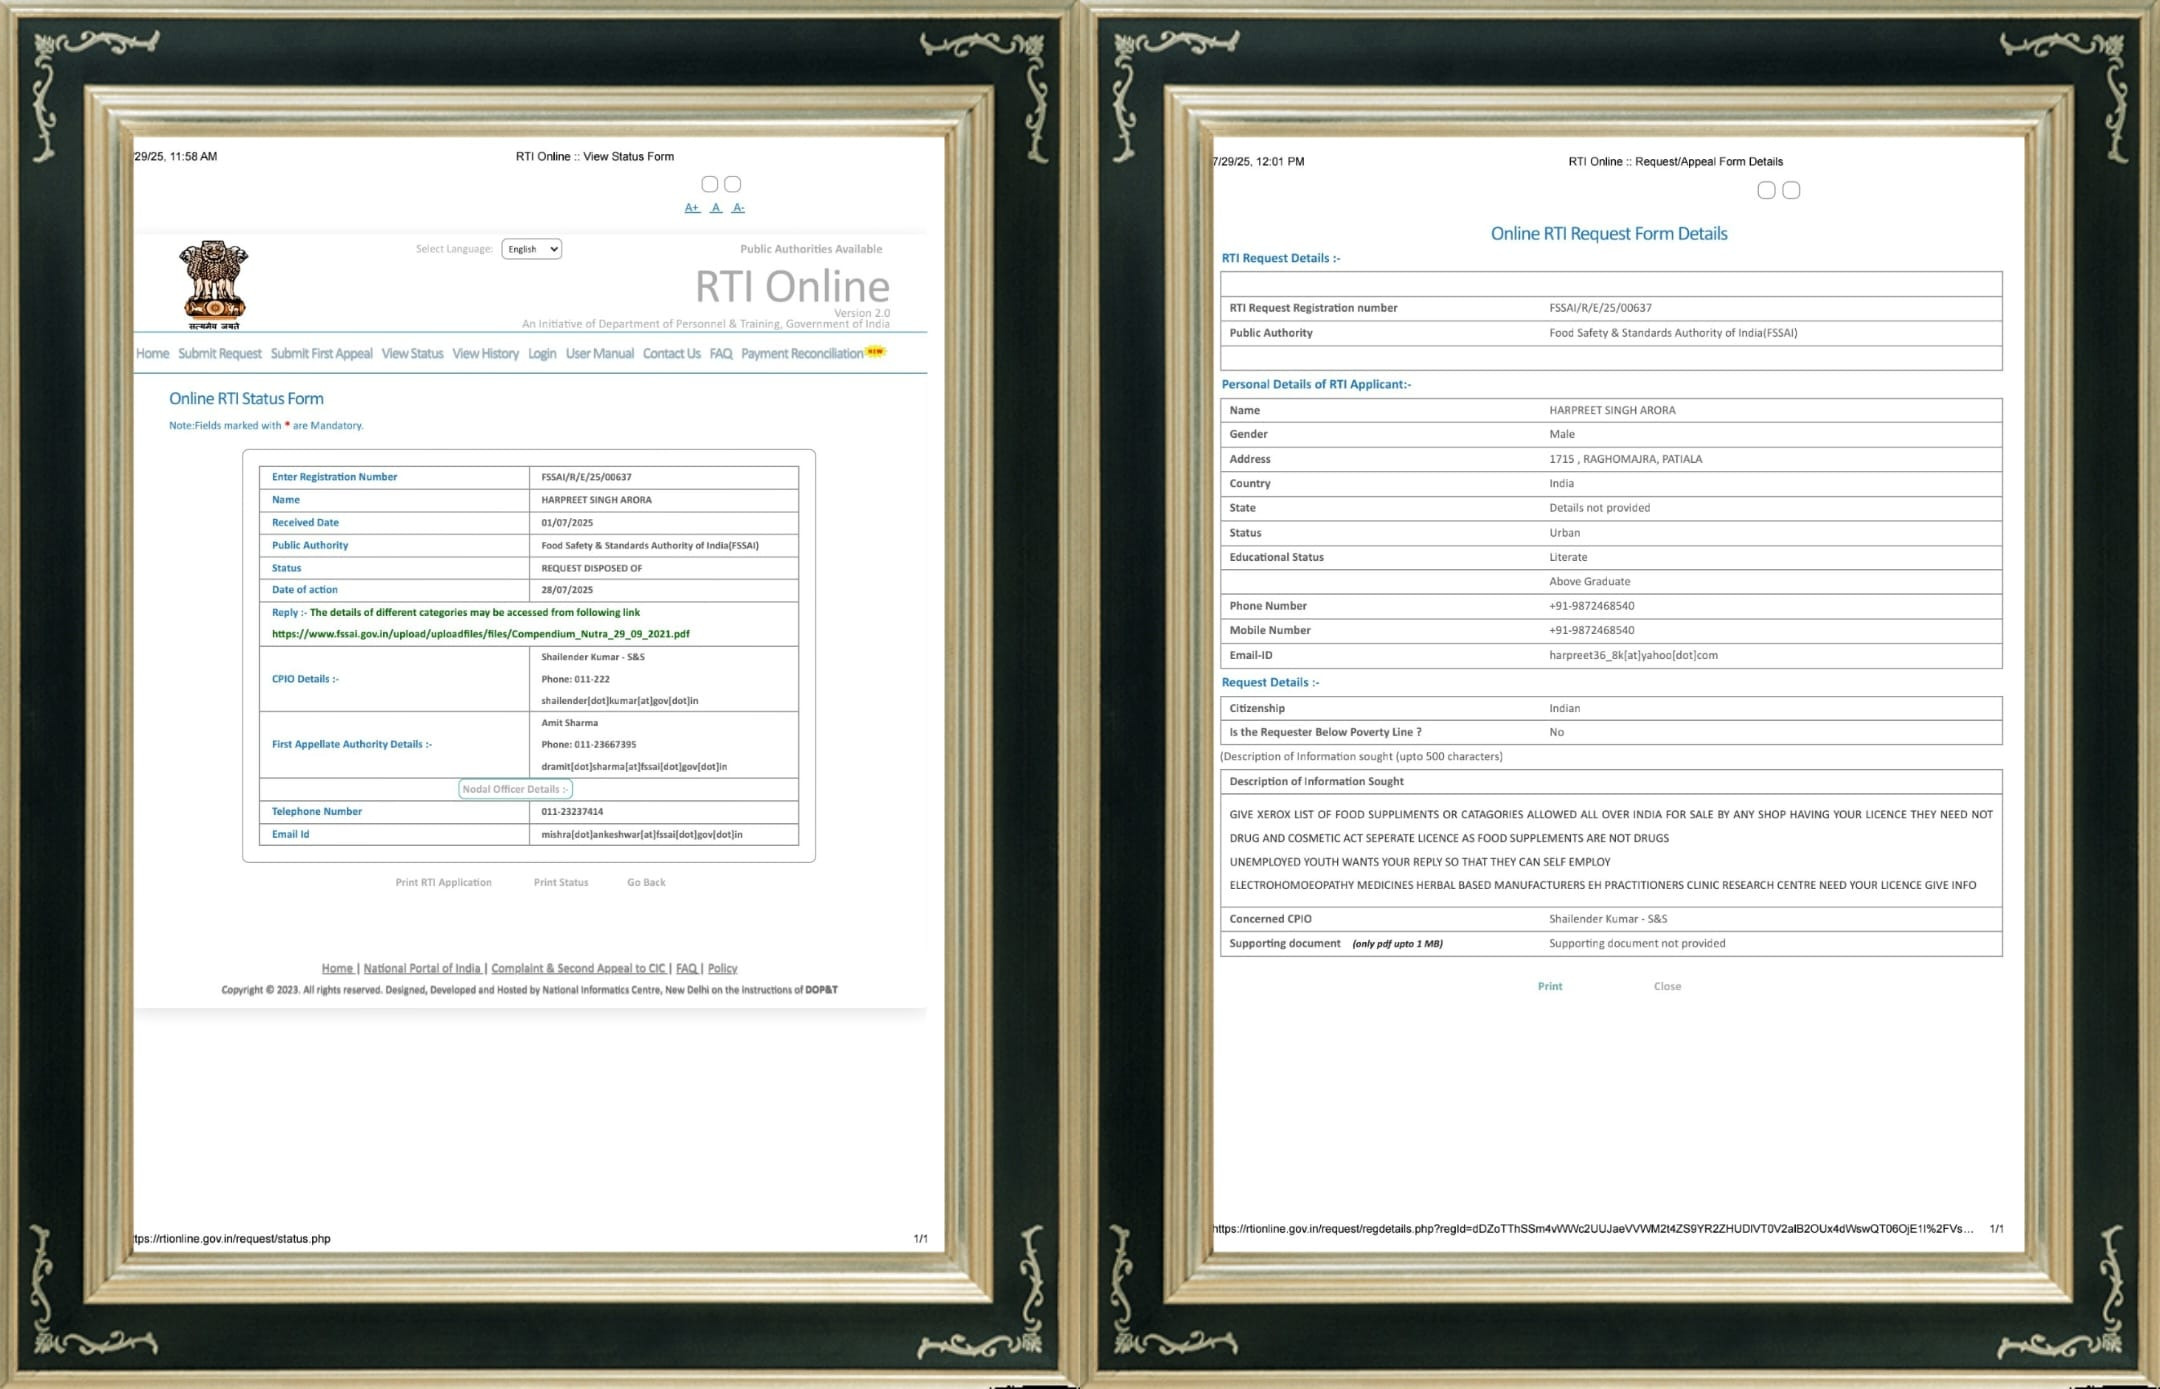Screen dimensions: 2160x1389
Task: Click the Go Back button
Action: click(646, 883)
